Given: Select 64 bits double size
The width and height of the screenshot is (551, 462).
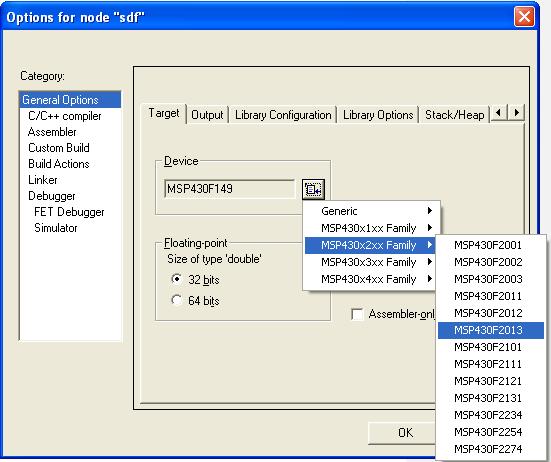Looking at the screenshot, I should 176,300.
